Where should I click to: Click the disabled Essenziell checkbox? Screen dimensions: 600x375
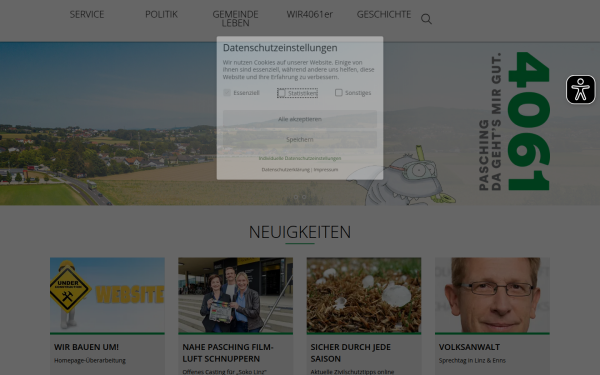tap(227, 93)
